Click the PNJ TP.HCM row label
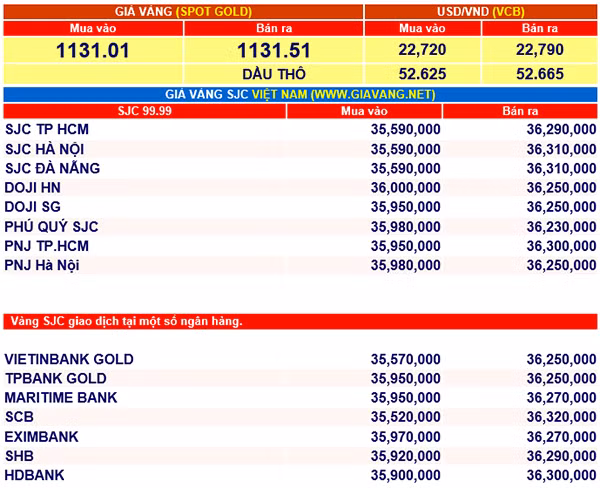This screenshot has height=488, width=600. tap(47, 246)
